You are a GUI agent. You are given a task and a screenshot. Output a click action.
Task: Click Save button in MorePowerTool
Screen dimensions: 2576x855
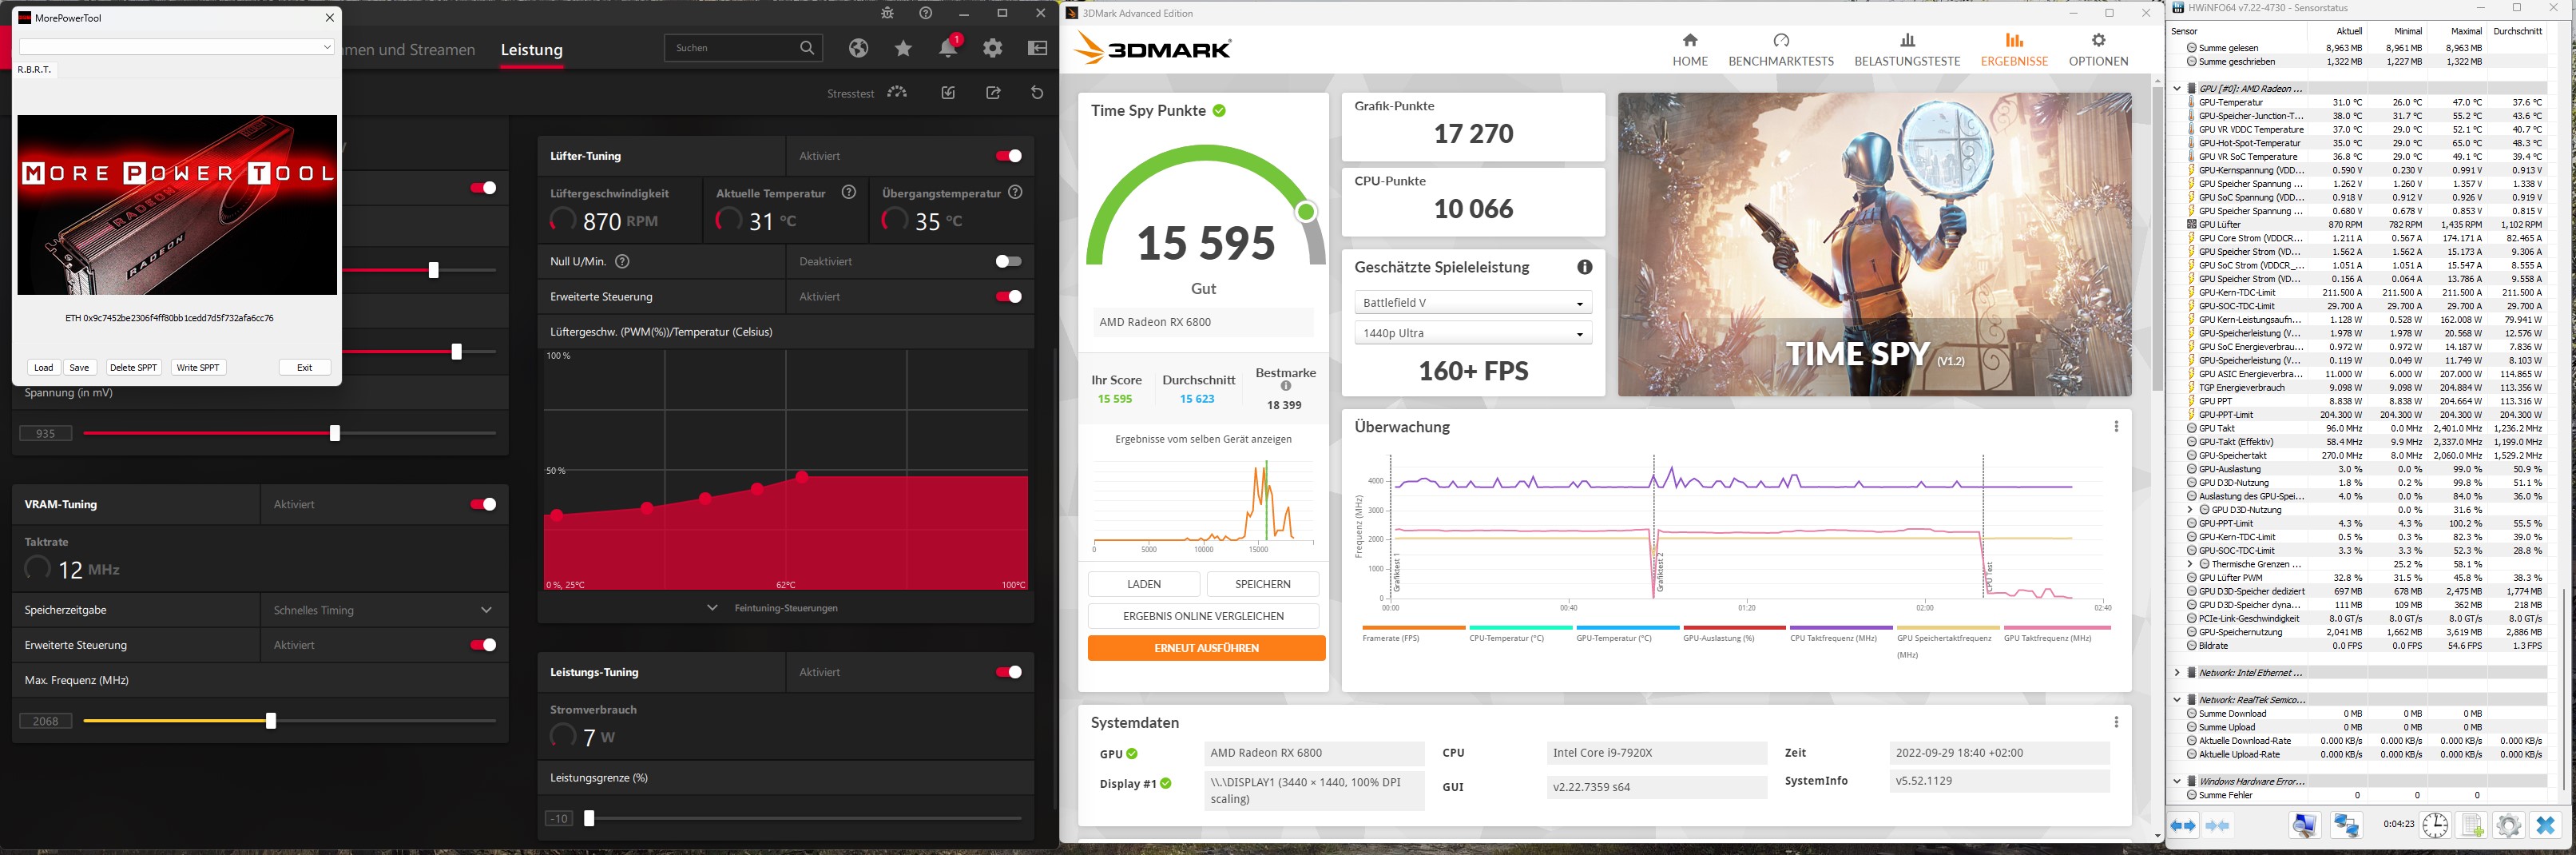79,367
